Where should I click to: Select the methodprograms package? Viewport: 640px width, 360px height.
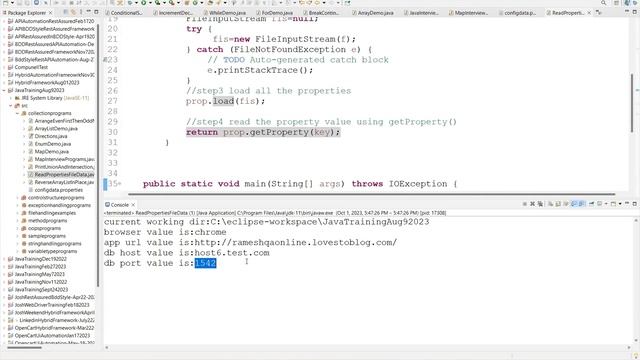click(47, 221)
